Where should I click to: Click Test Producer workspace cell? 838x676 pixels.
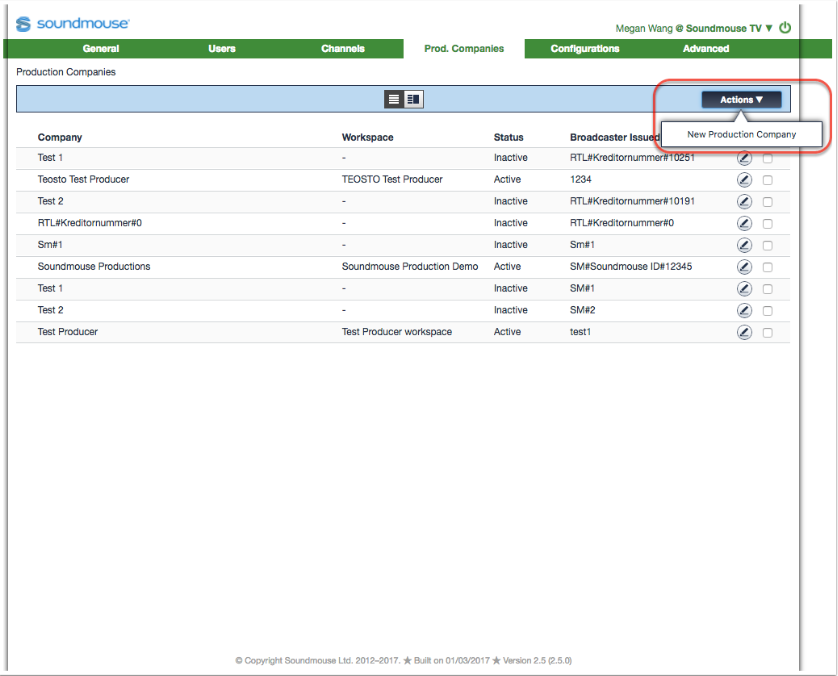click(397, 332)
